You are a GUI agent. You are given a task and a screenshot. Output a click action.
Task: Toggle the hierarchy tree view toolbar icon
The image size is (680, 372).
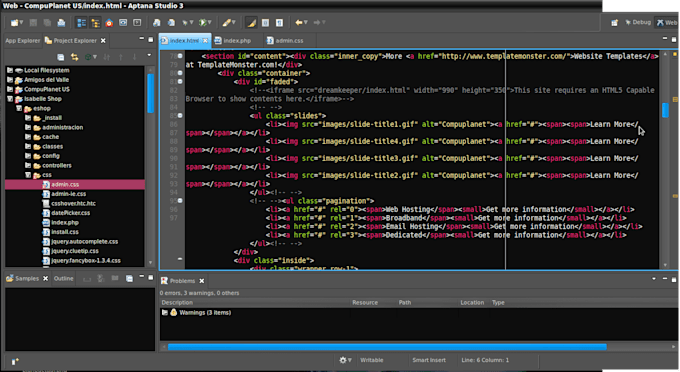click(95, 23)
